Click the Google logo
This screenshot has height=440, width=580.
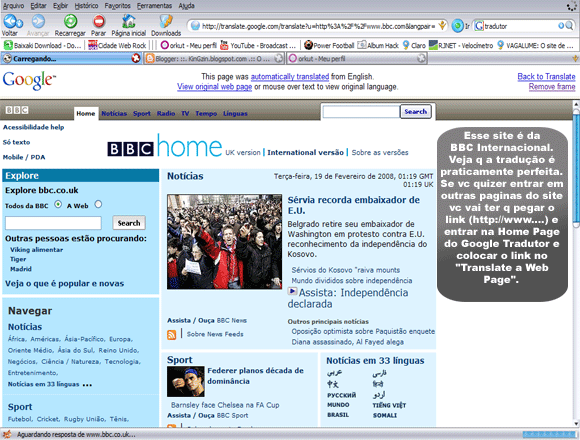pyautogui.click(x=29, y=80)
